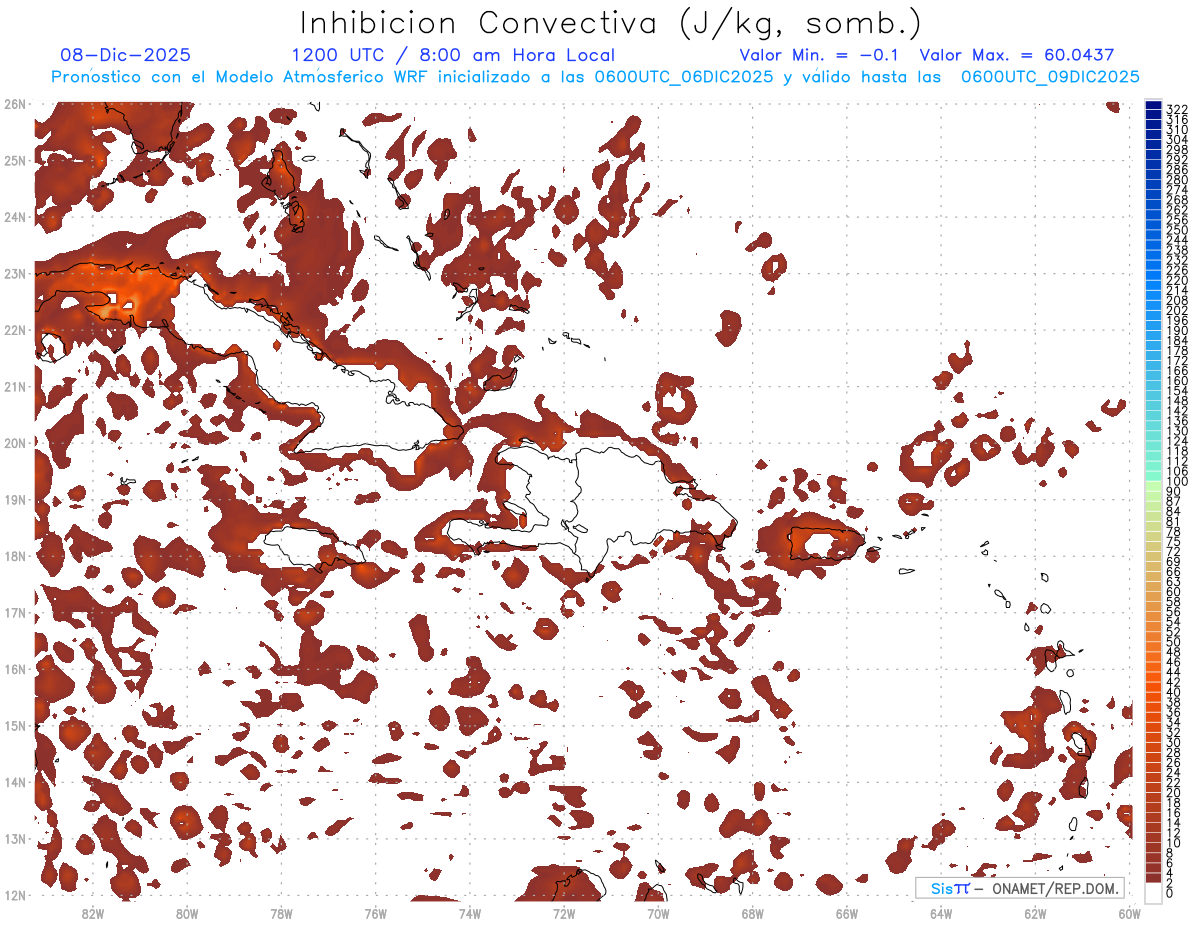Click the 60W longitude label
This screenshot has width=1200, height=927.
point(1129,913)
